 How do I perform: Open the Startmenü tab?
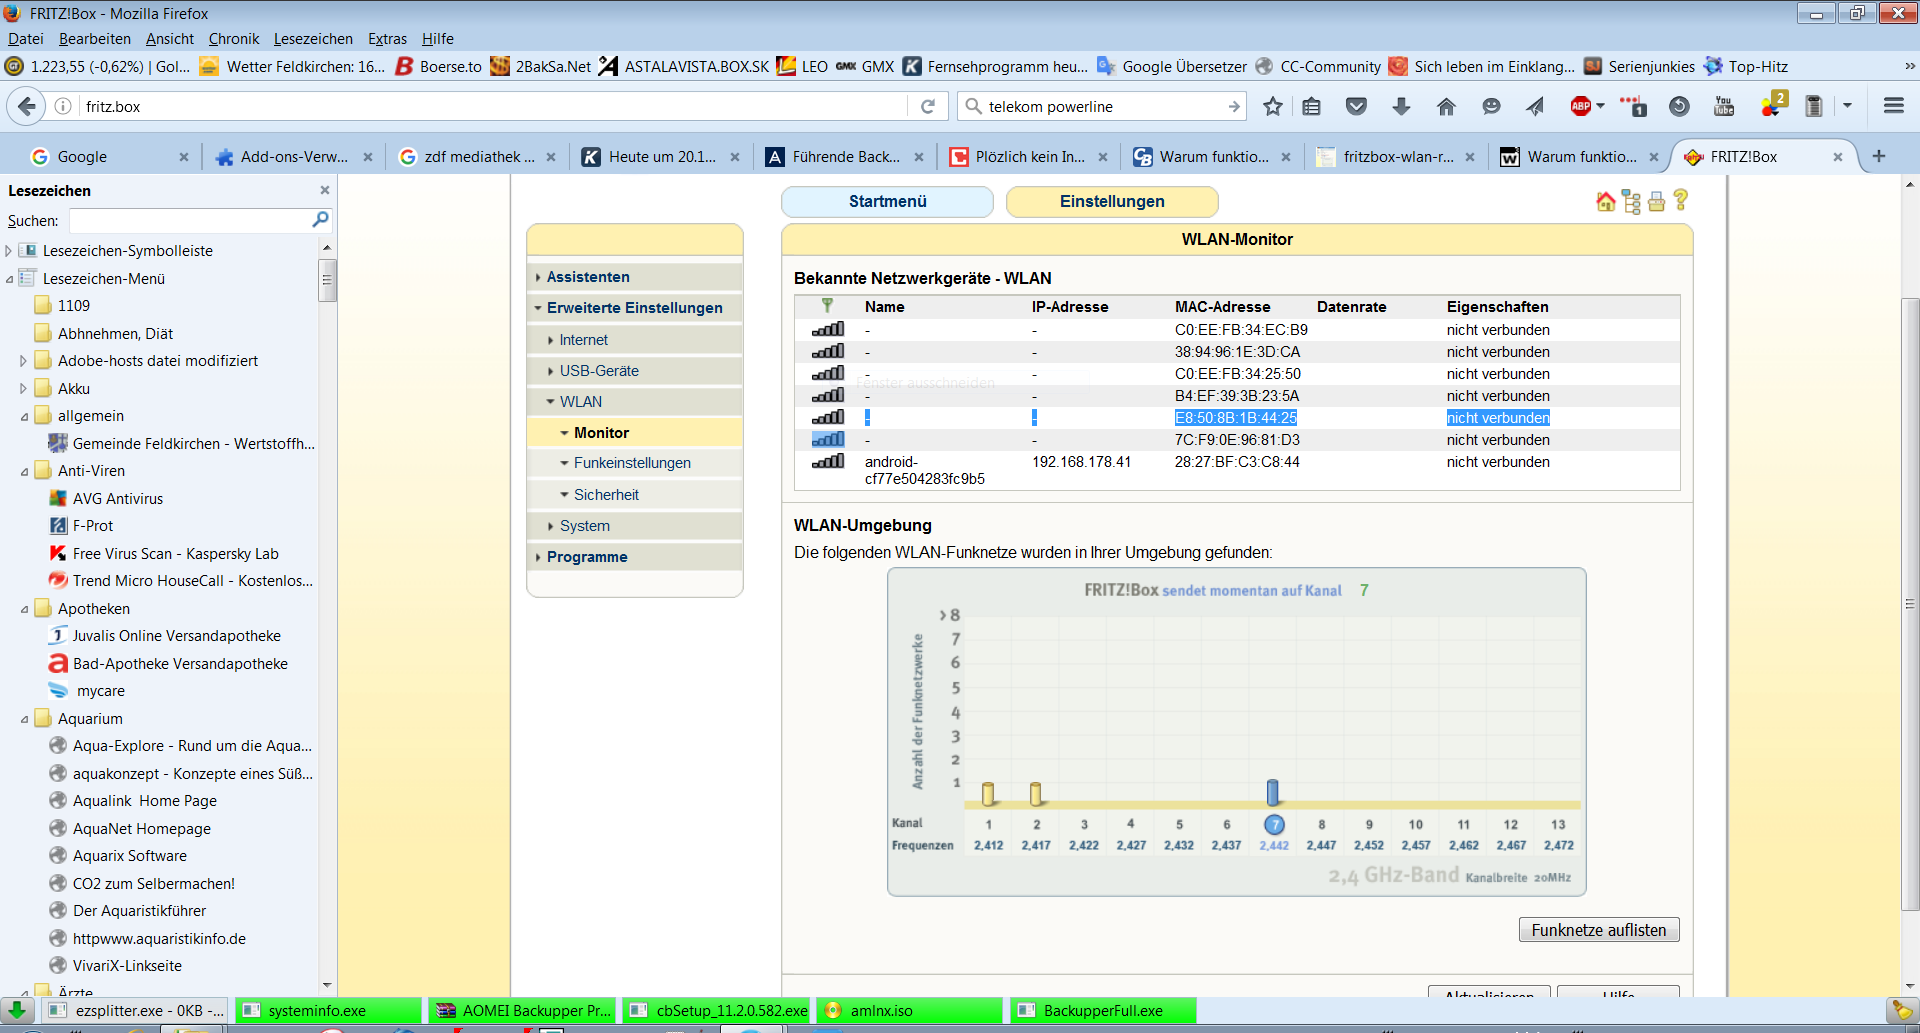tap(887, 201)
